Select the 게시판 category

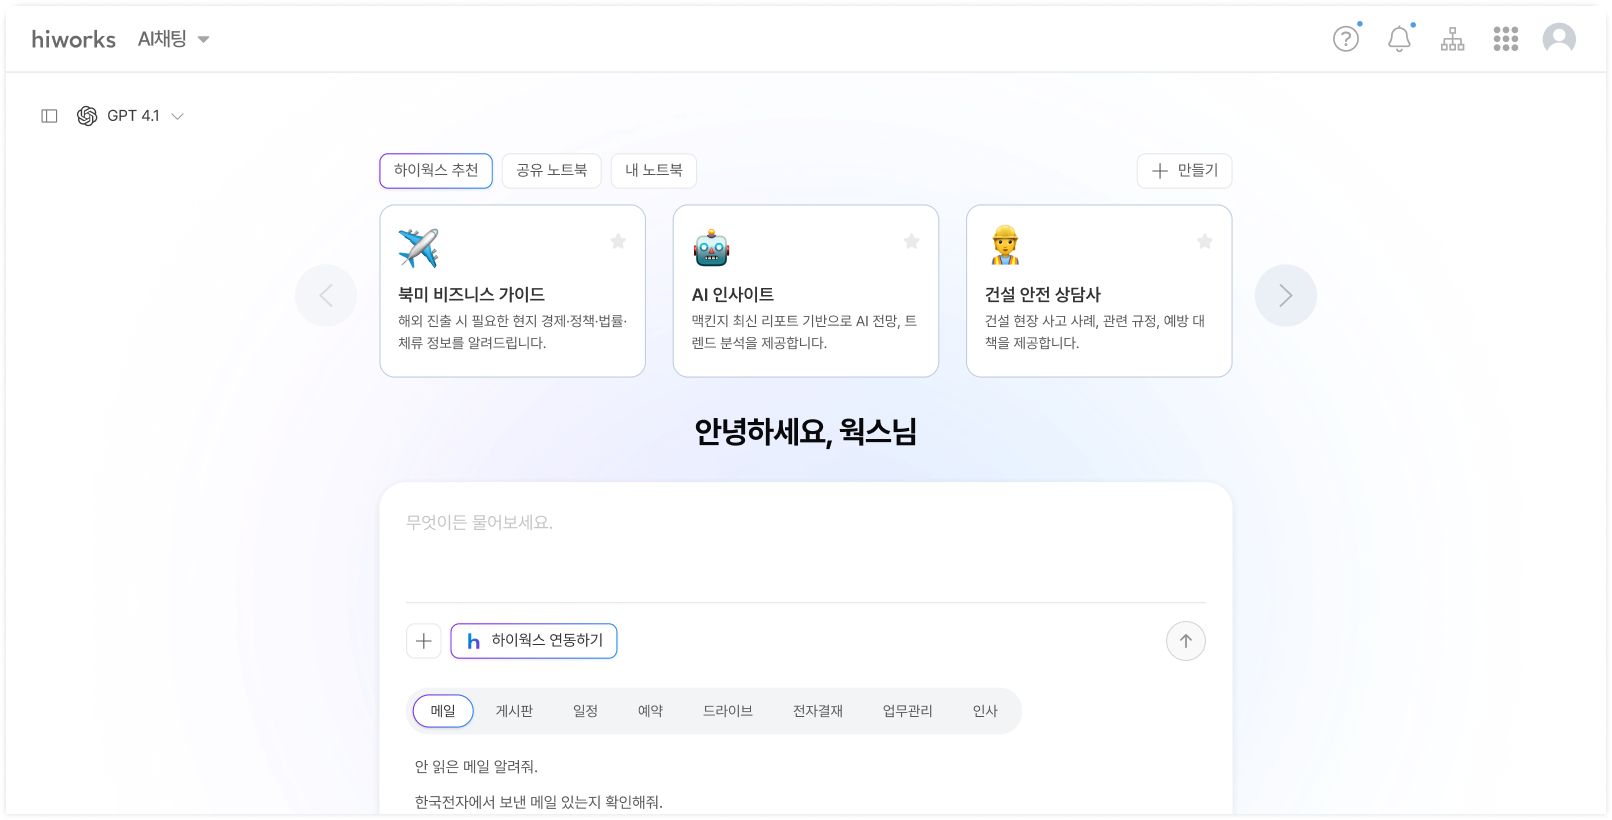pyautogui.click(x=514, y=711)
